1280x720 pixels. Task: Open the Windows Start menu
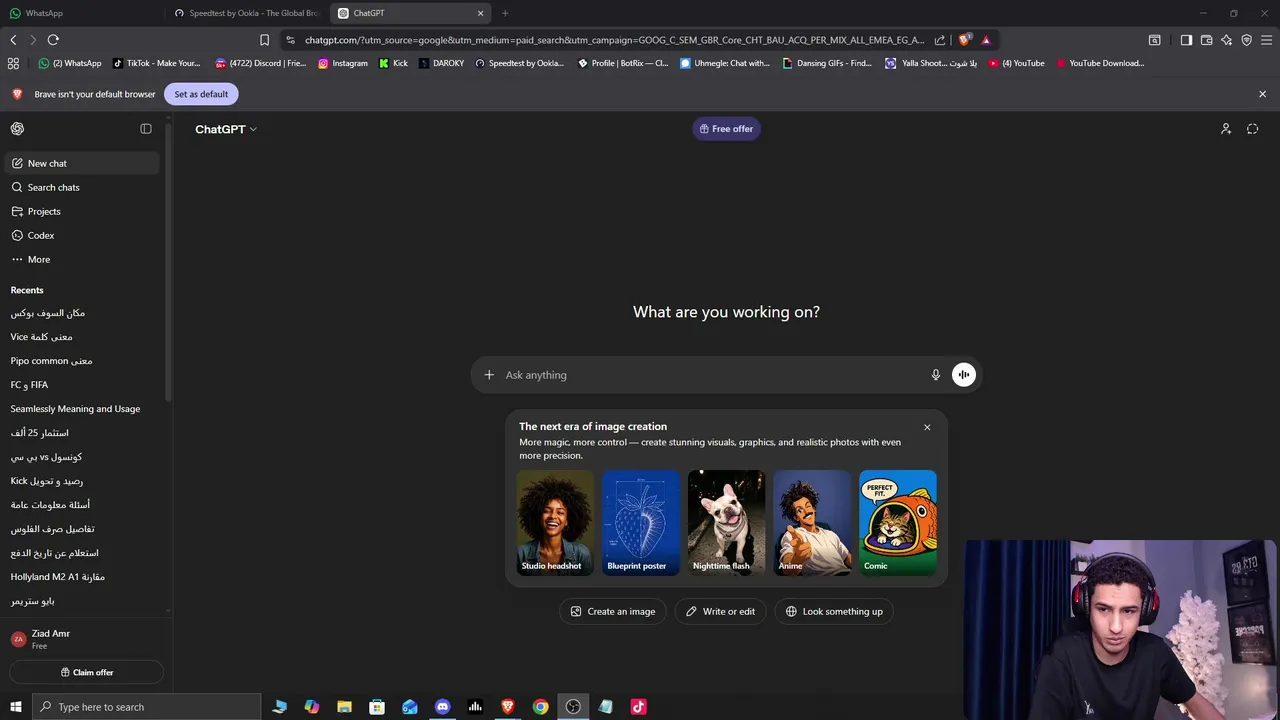pos(16,707)
